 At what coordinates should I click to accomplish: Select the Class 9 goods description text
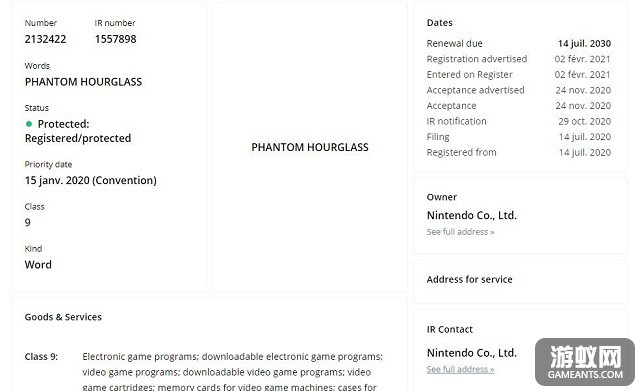point(232,372)
